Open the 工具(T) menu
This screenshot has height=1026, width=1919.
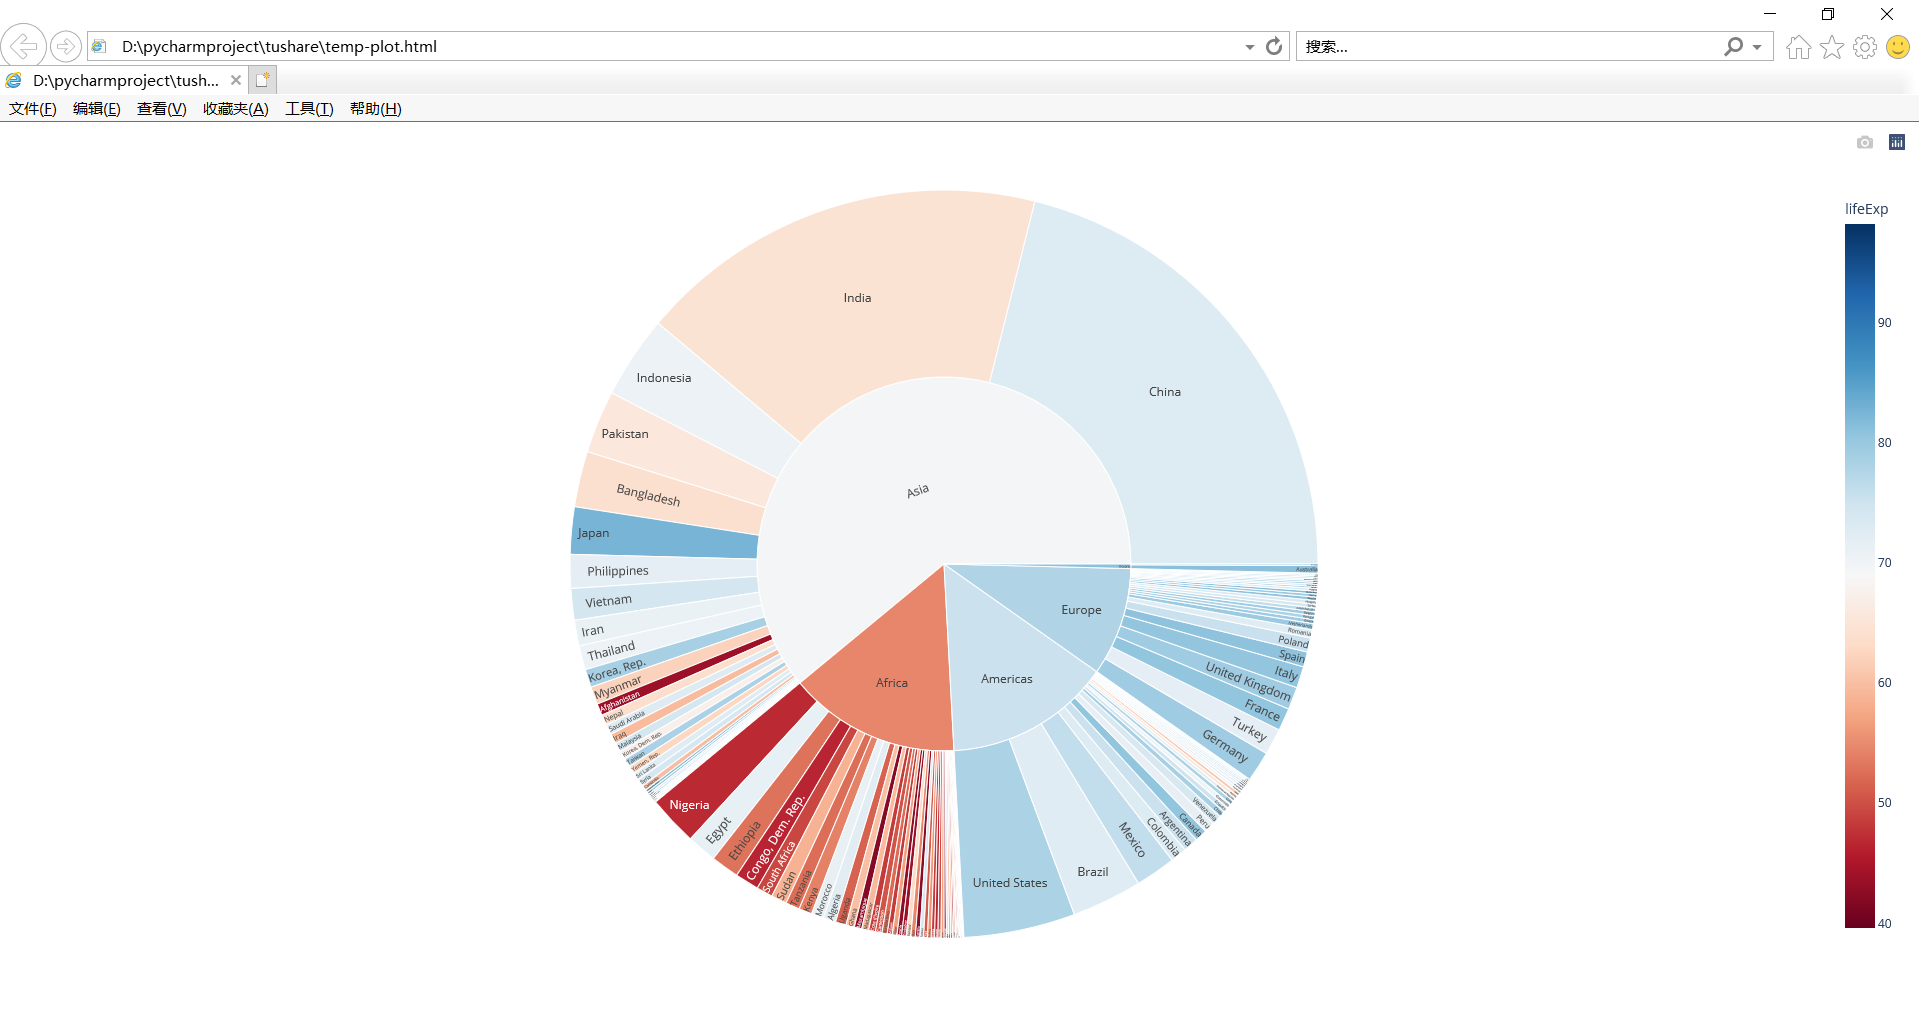308,109
